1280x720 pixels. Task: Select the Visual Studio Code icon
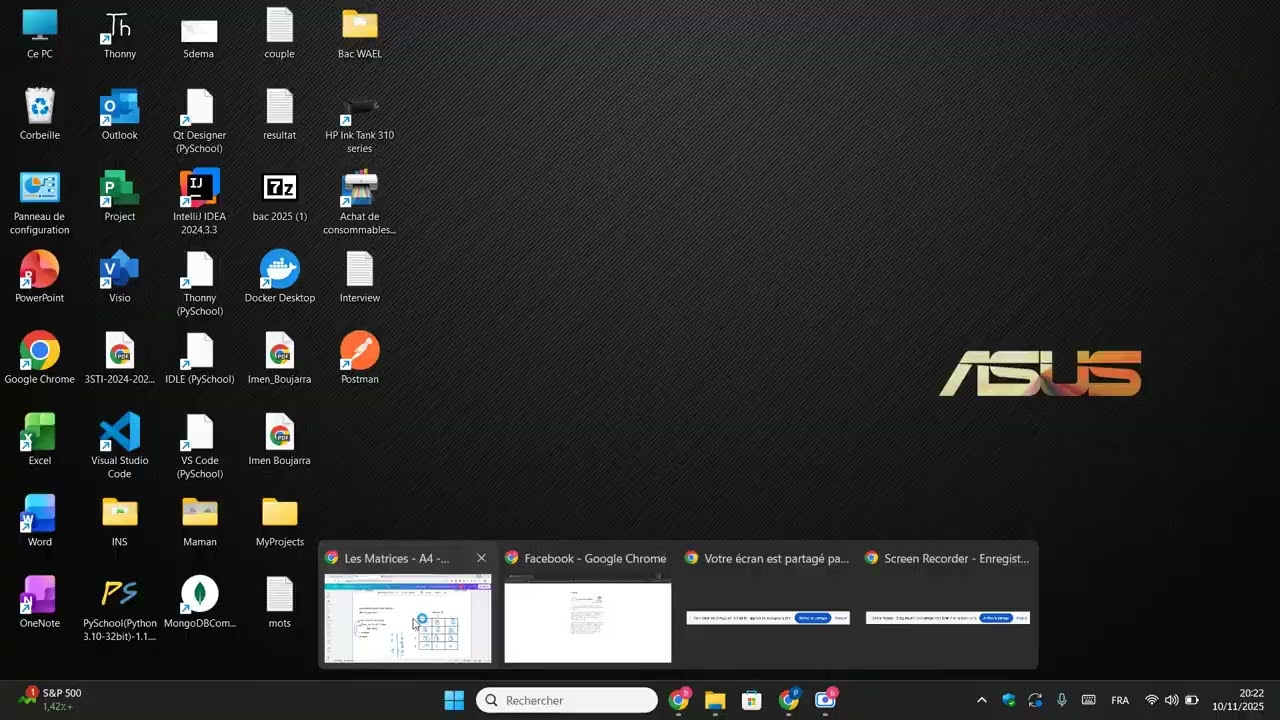119,446
